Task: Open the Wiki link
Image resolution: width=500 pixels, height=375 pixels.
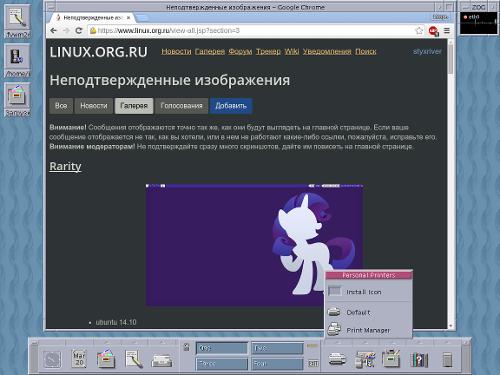Action: [292, 51]
